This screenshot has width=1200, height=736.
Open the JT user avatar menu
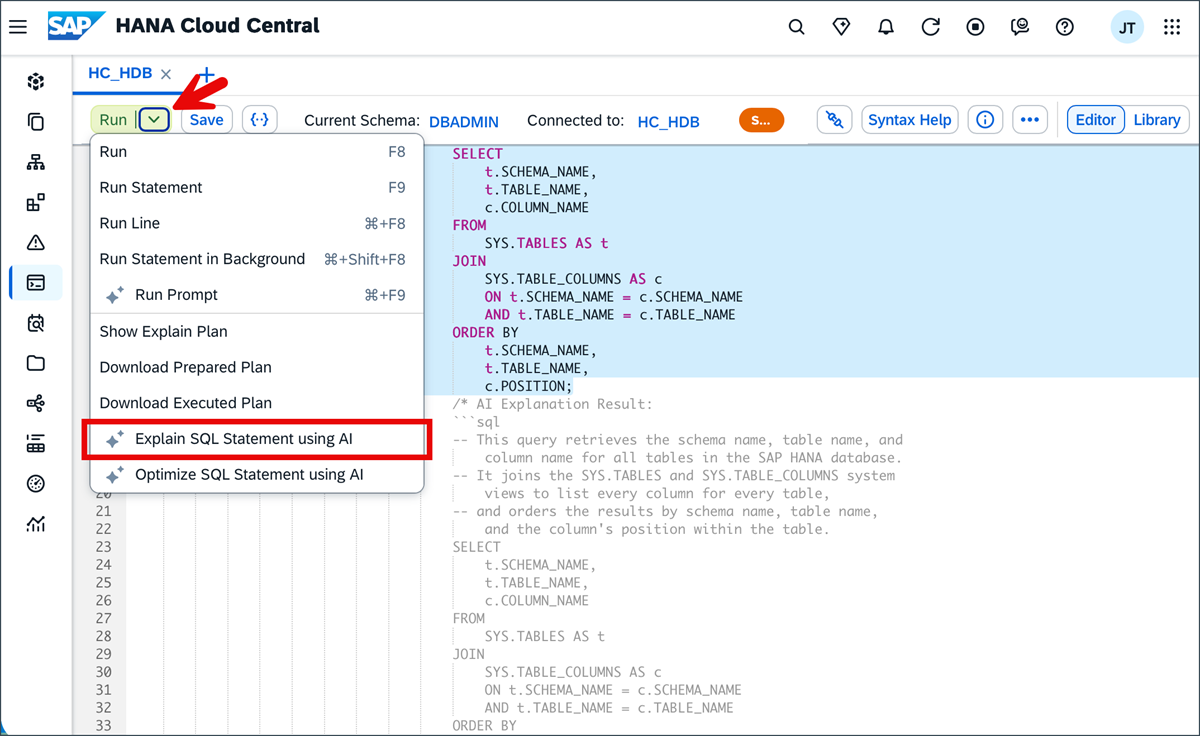(x=1127, y=28)
